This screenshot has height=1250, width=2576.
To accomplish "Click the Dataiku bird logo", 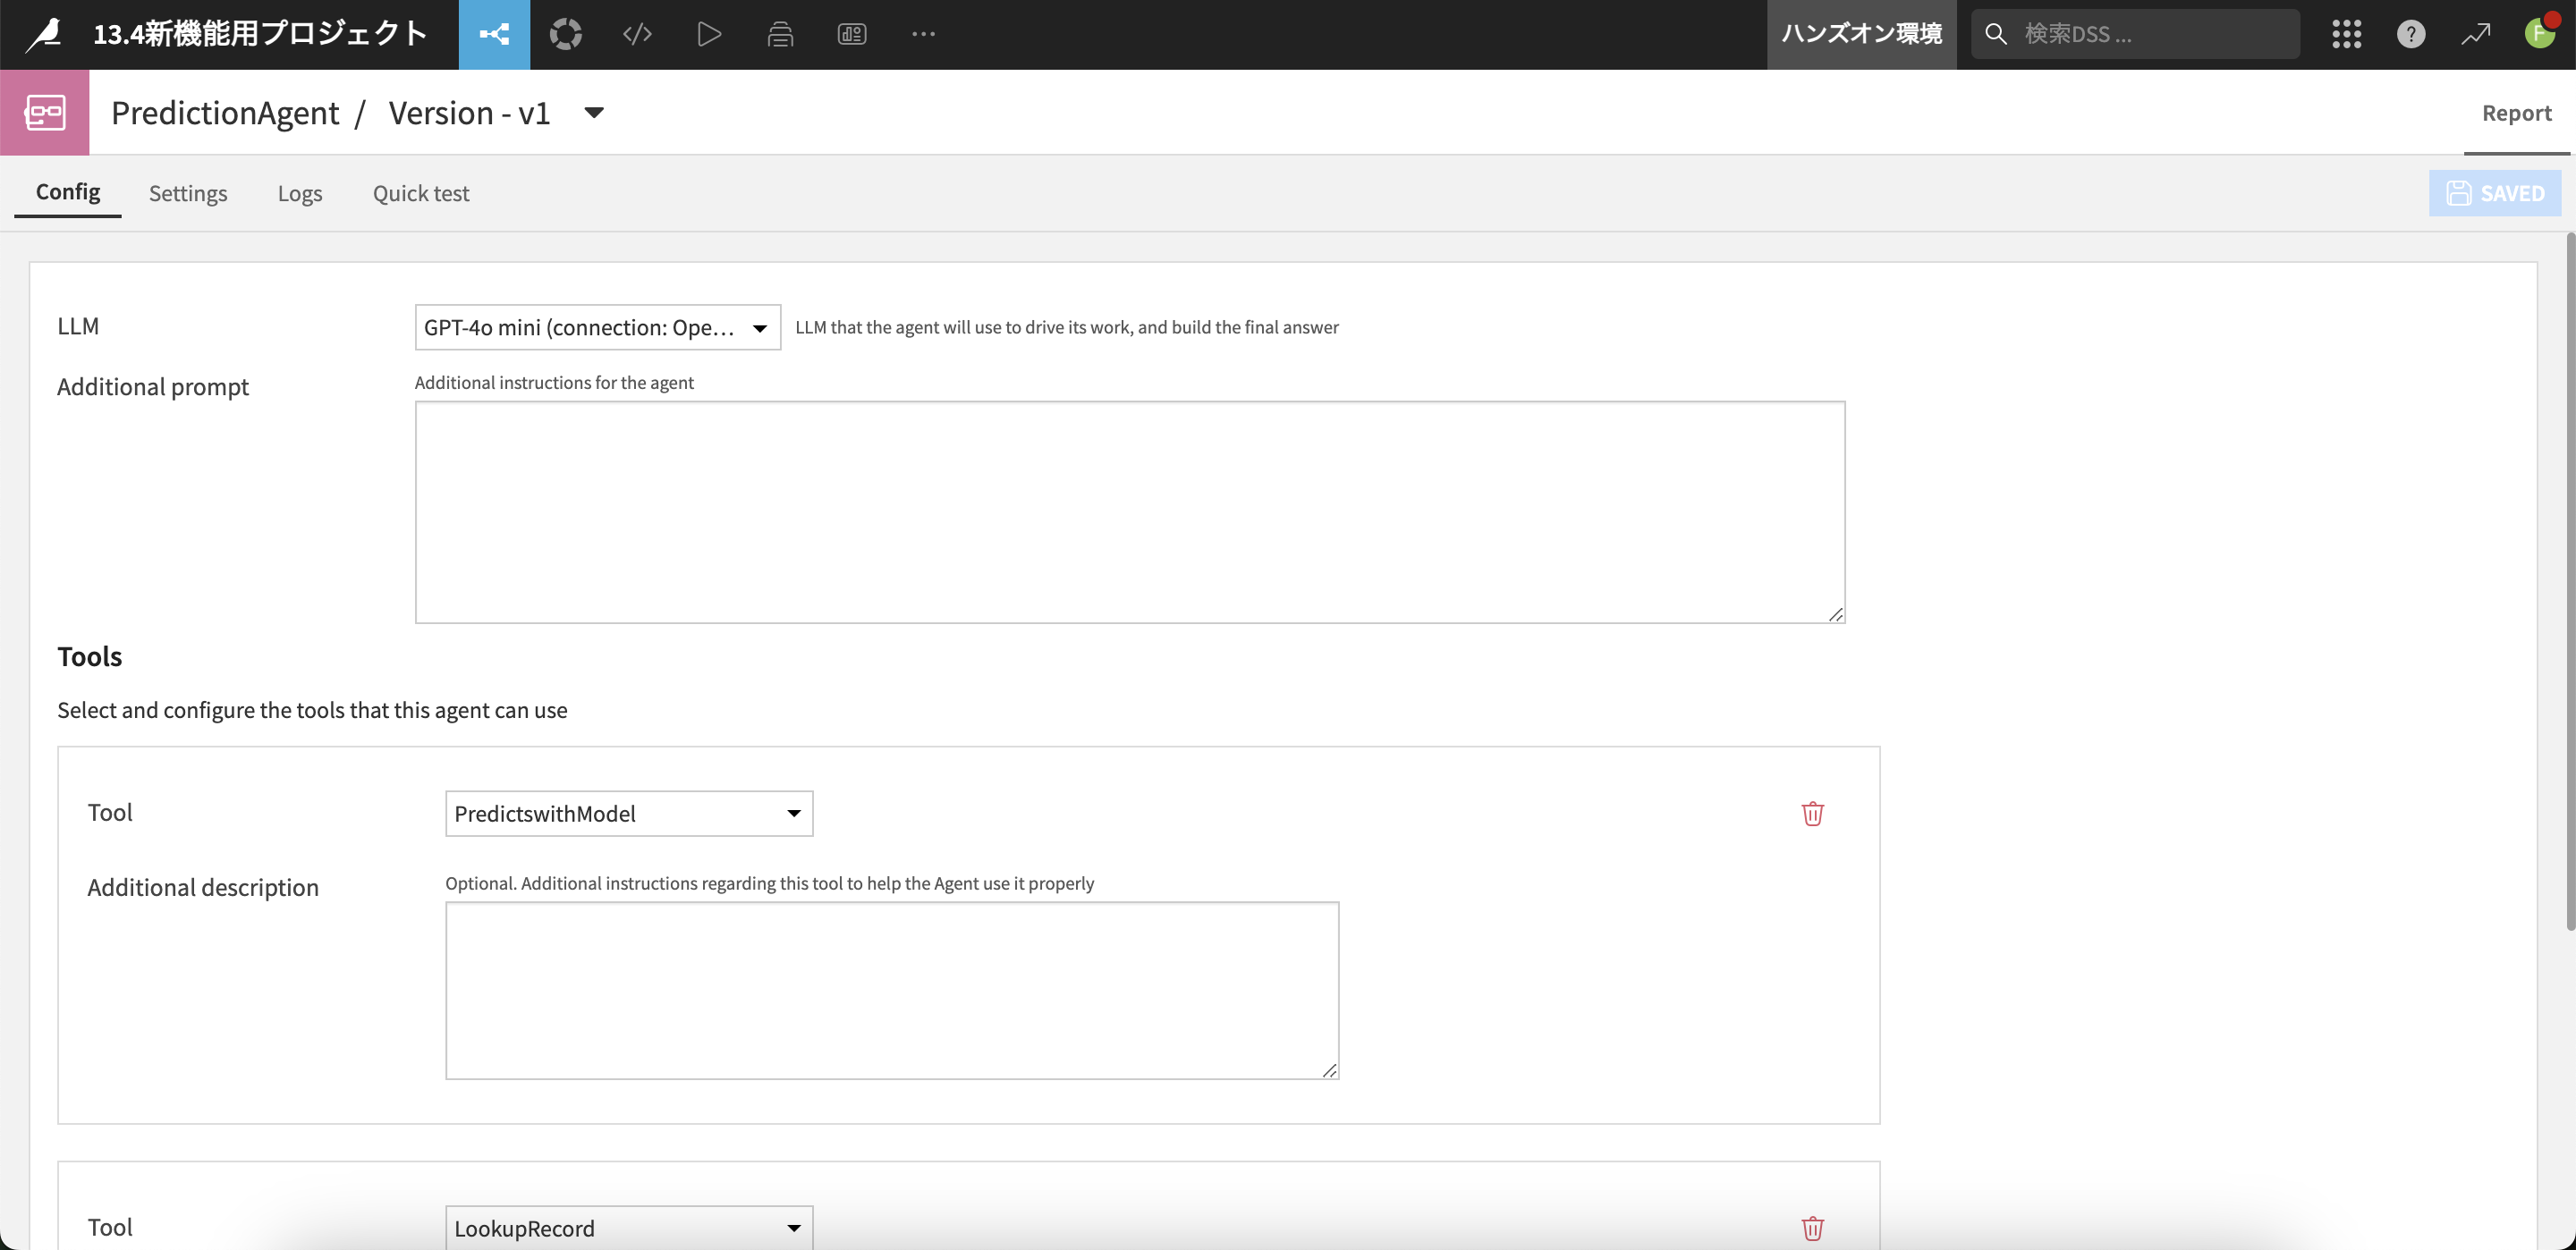I will (x=44, y=34).
